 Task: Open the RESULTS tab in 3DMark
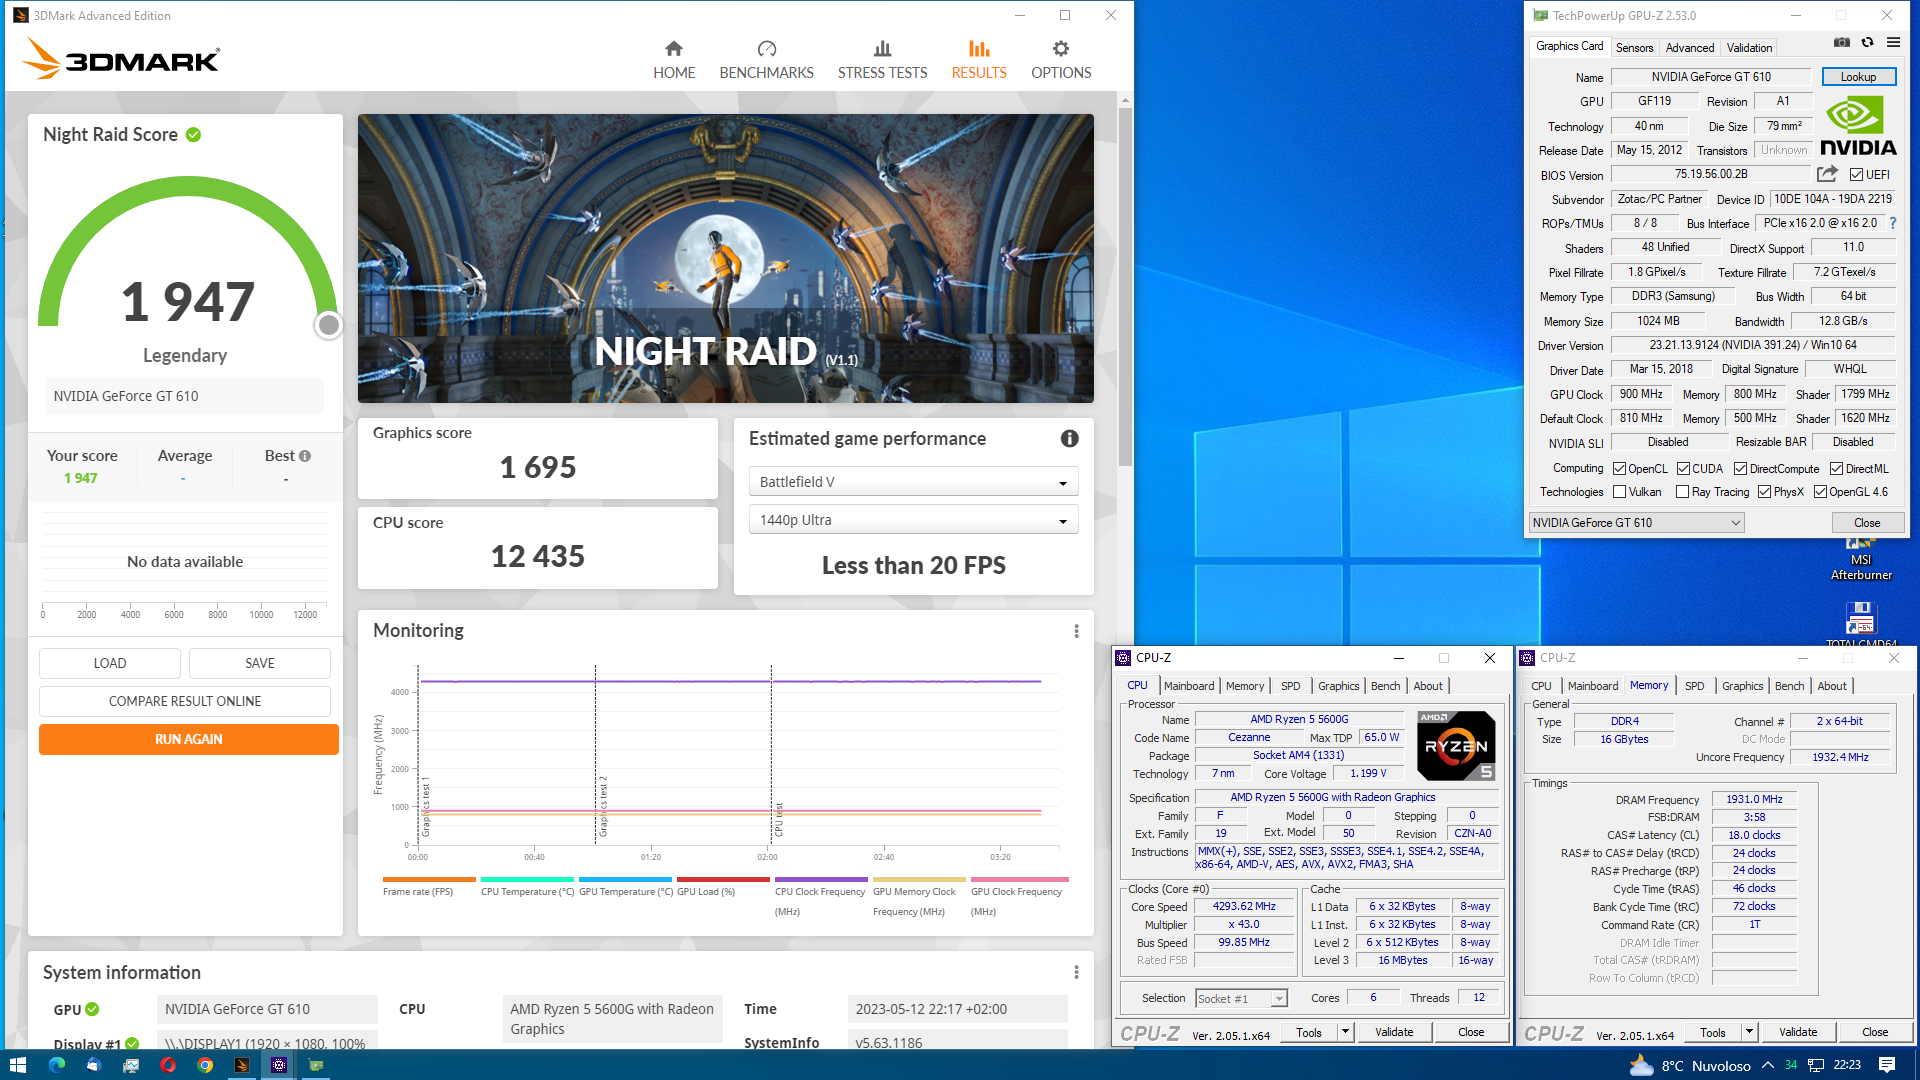[x=979, y=60]
